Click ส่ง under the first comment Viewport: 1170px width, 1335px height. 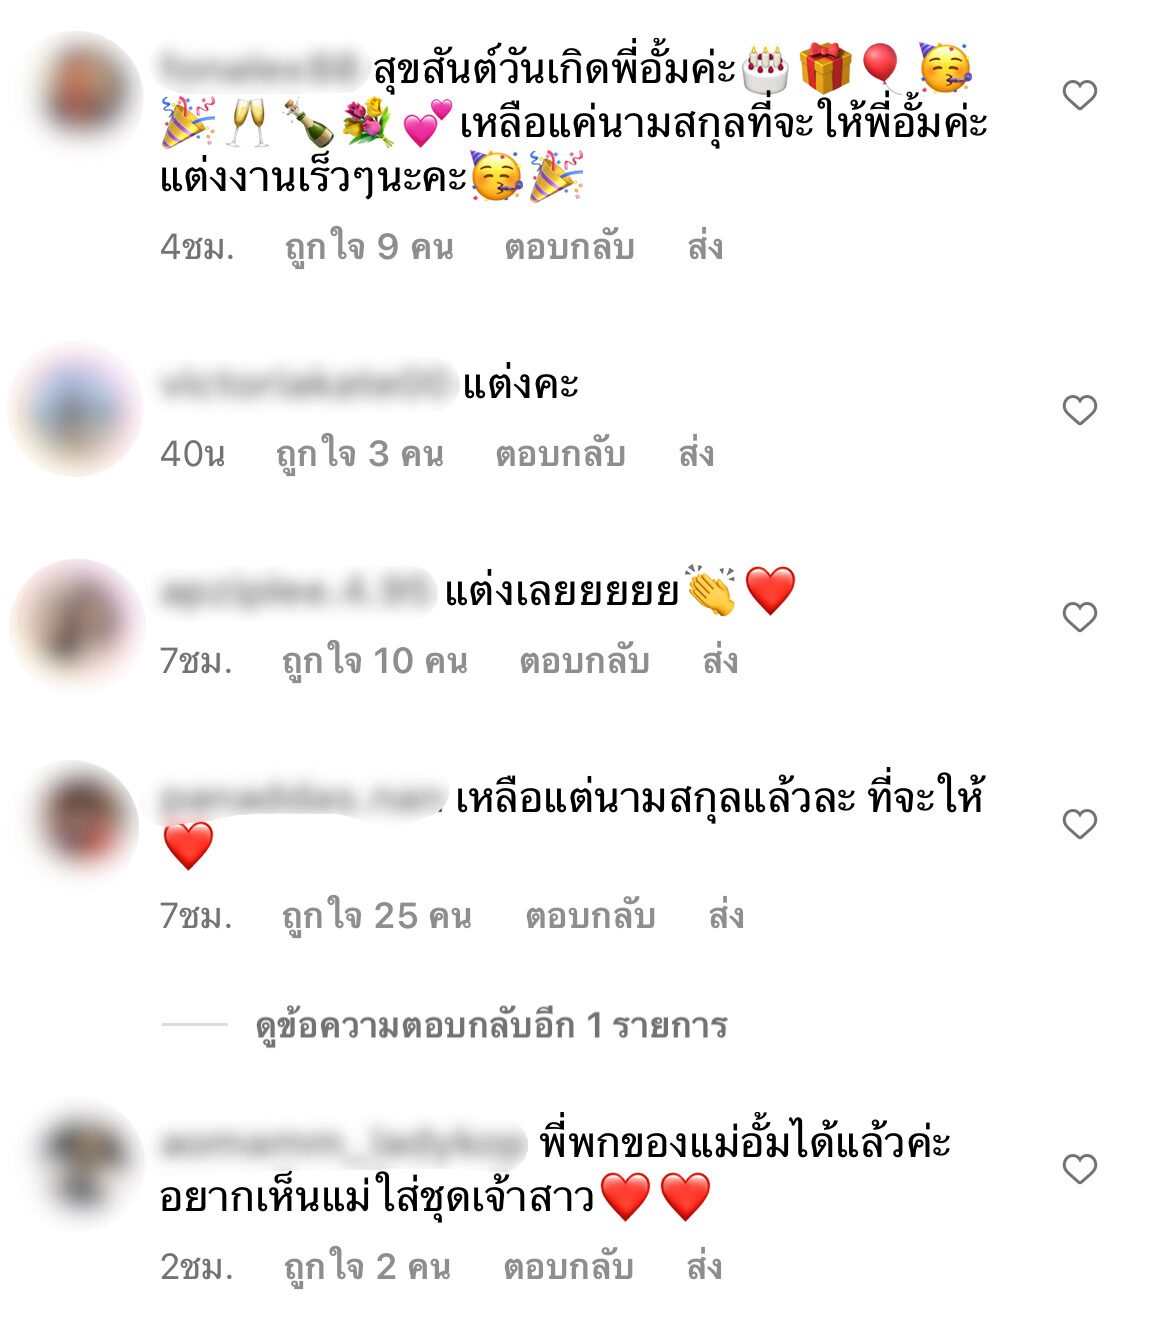(x=705, y=247)
